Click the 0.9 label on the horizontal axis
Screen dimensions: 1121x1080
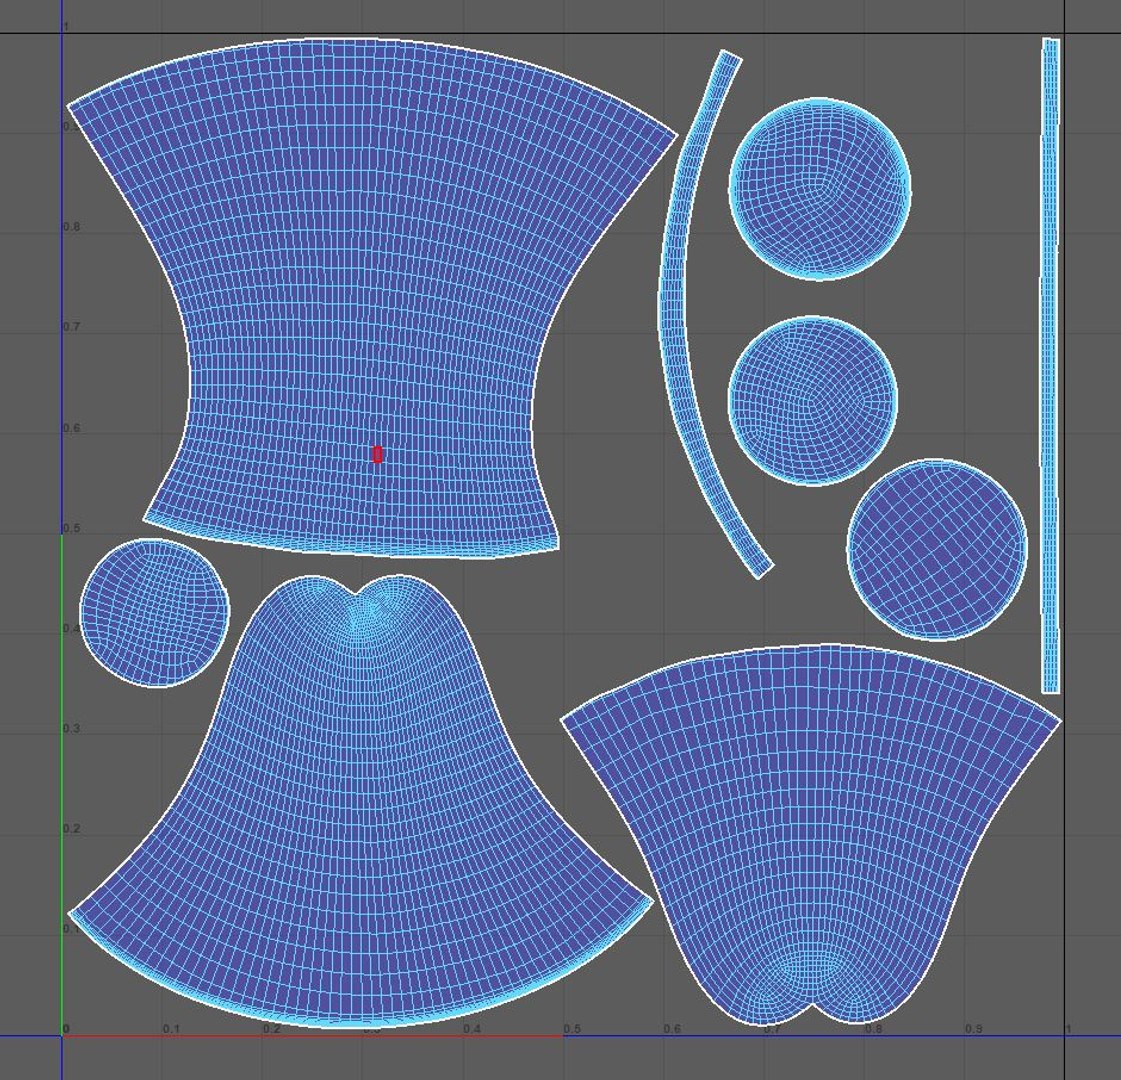[973, 1029]
